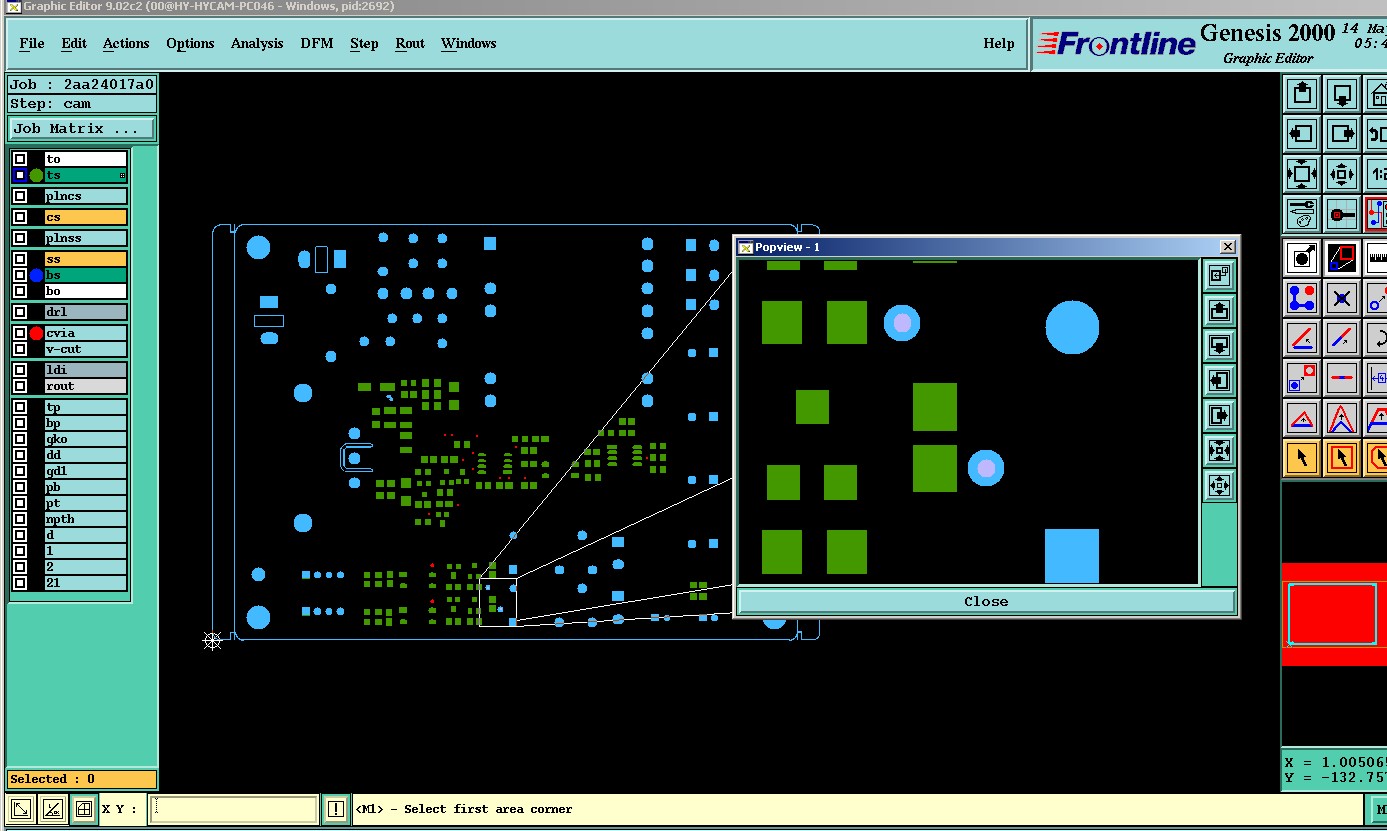This screenshot has height=831, width=1387.
Task: Click the red overview thumbnail panel
Action: (1334, 613)
